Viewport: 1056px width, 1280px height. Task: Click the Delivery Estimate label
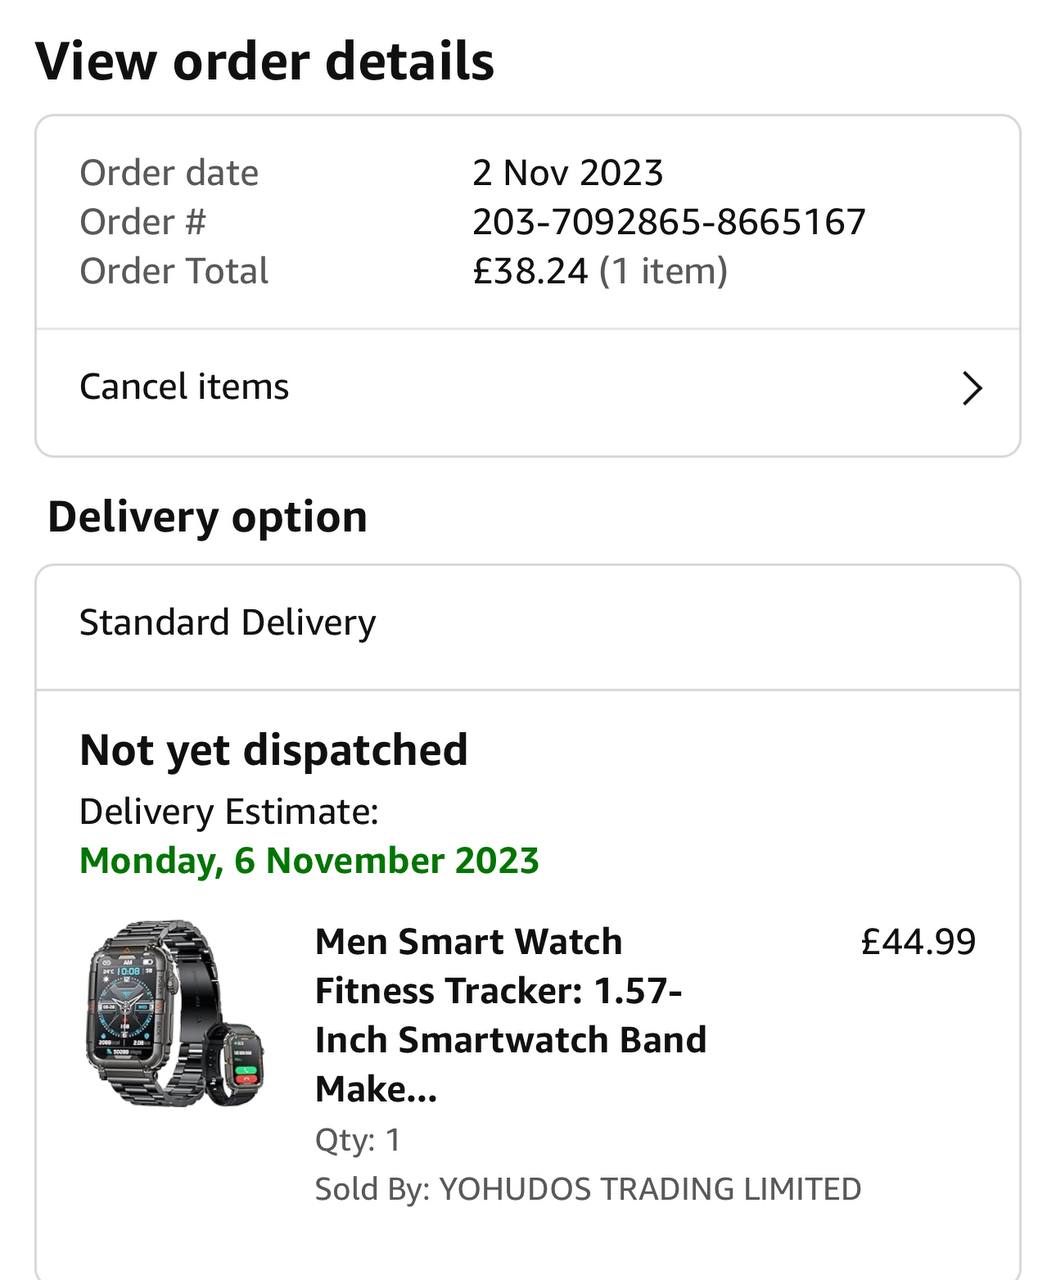[x=229, y=812]
